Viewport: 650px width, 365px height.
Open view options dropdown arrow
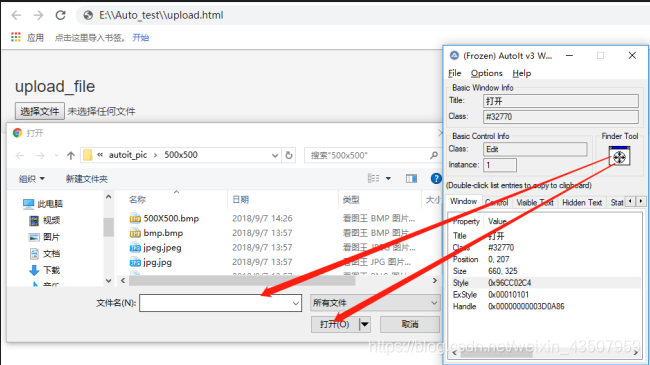388,178
